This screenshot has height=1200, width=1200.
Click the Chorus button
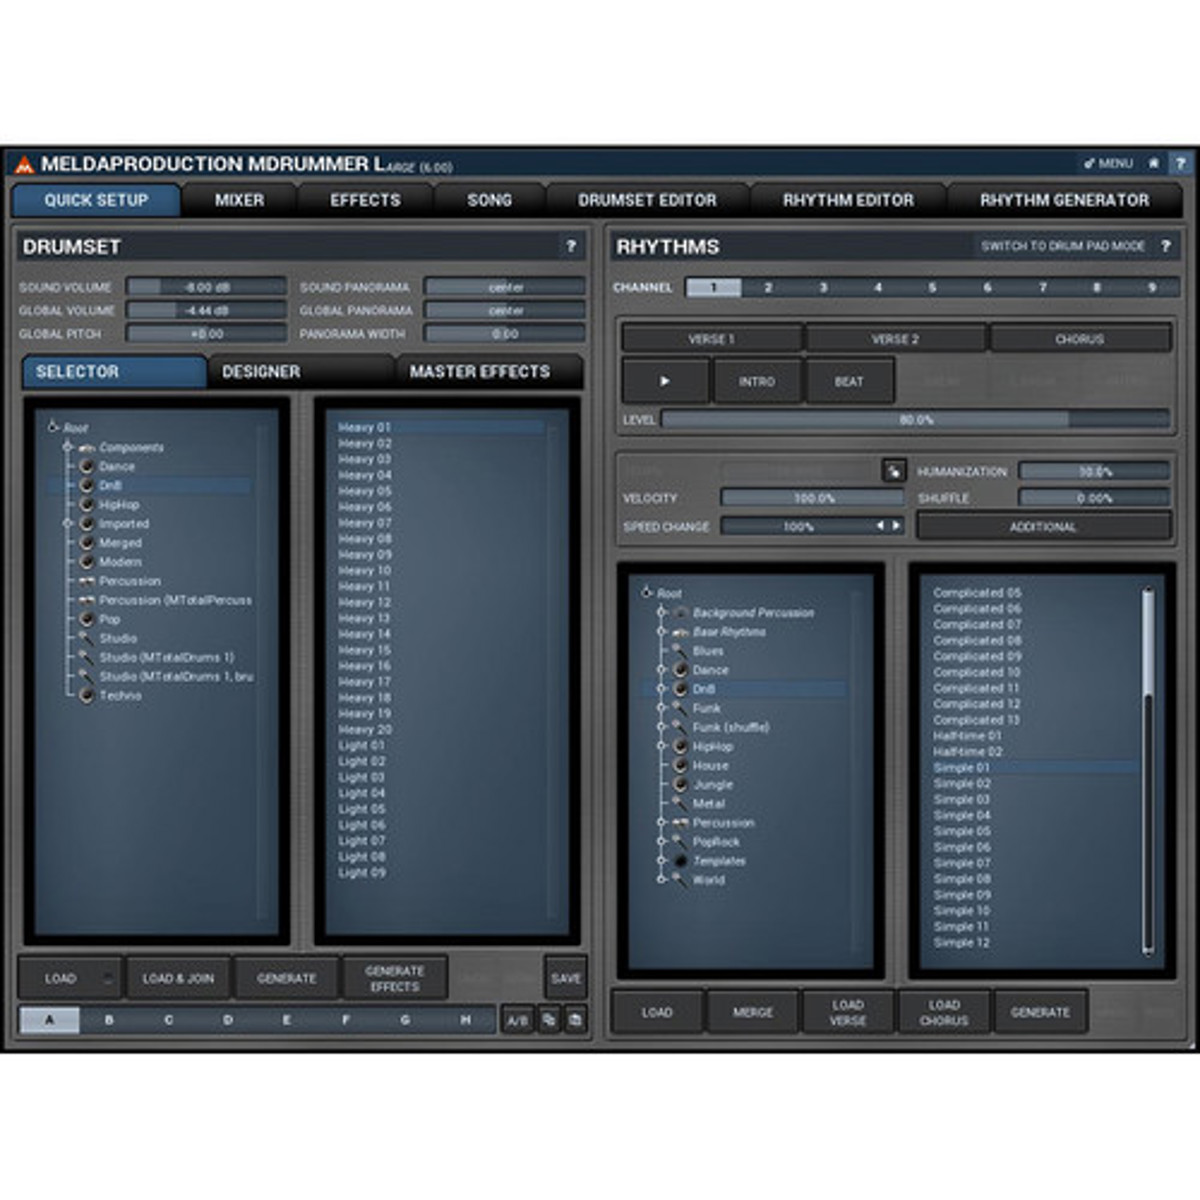pos(1080,339)
